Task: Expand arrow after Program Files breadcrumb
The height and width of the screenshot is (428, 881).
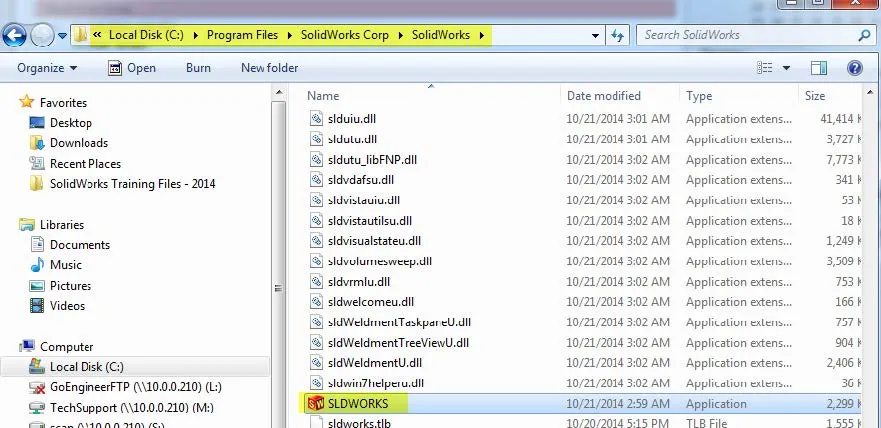Action: tap(289, 35)
